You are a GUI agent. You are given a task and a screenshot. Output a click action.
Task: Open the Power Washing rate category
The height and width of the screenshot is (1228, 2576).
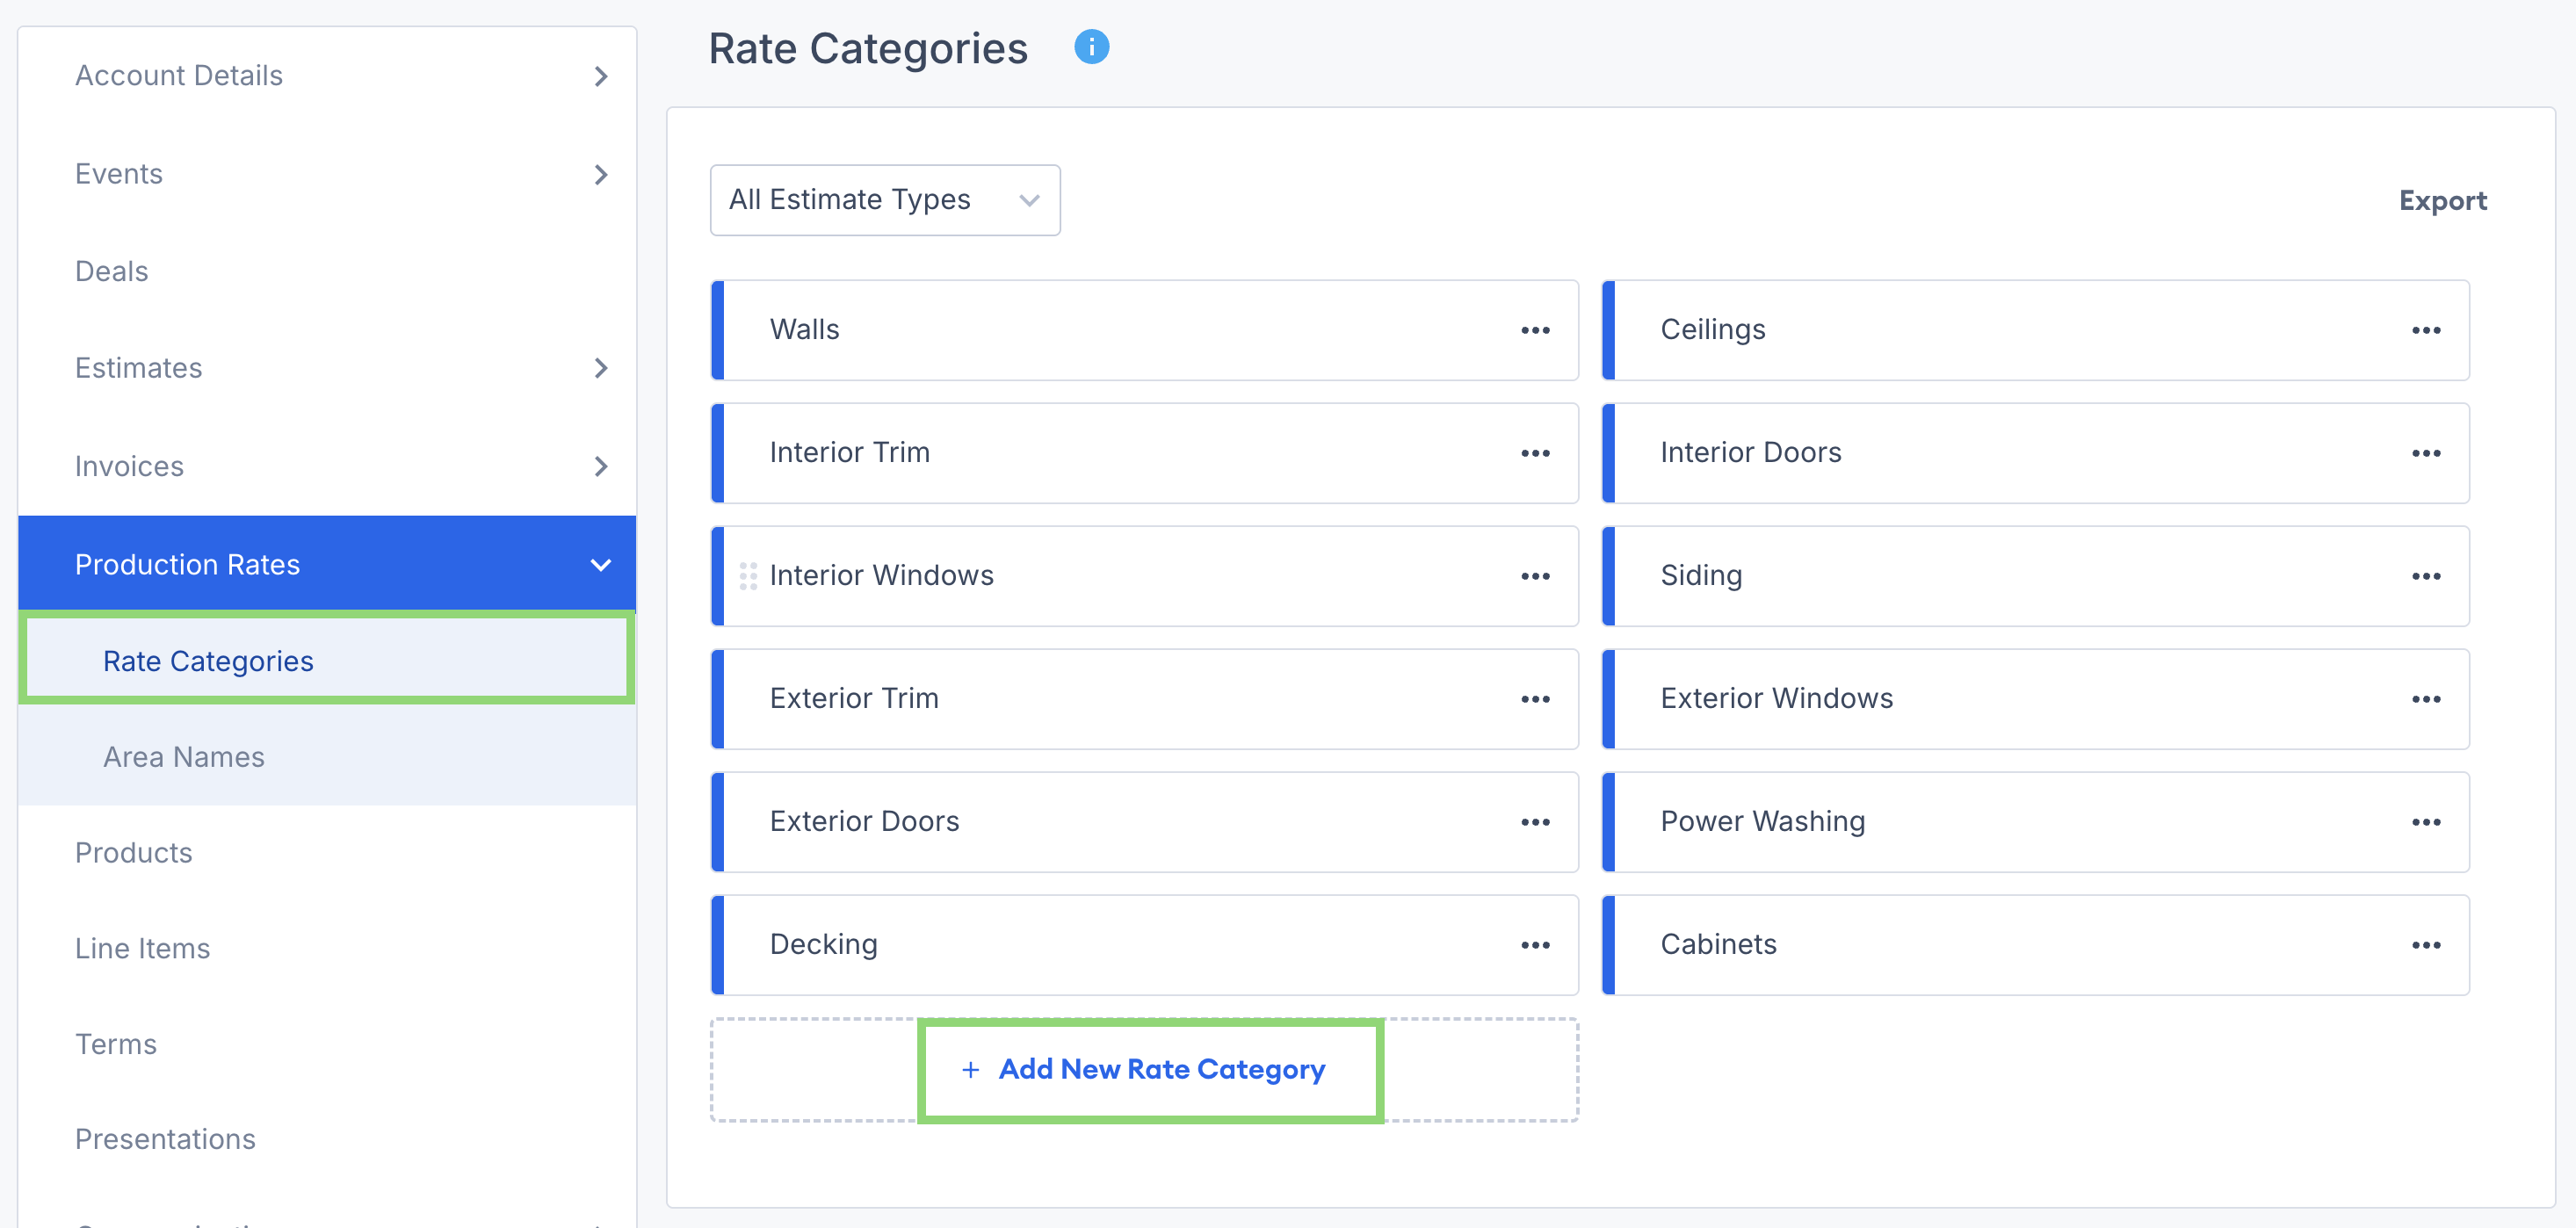pos(2035,822)
